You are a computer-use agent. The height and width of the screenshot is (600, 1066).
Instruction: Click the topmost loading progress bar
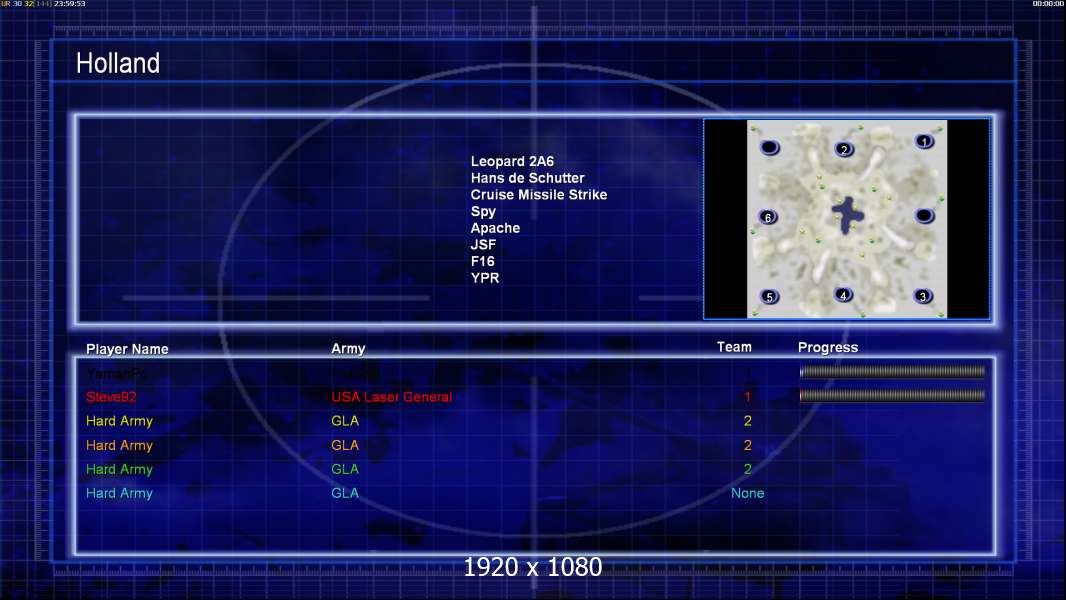click(892, 372)
